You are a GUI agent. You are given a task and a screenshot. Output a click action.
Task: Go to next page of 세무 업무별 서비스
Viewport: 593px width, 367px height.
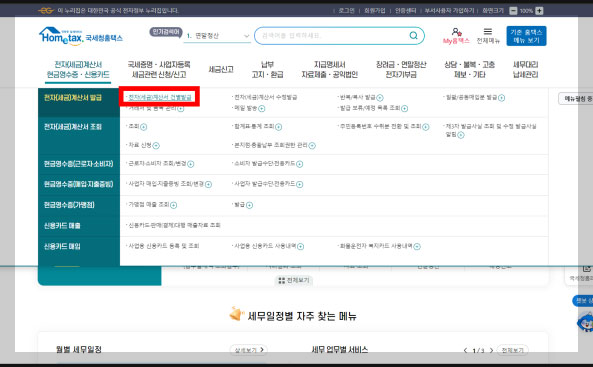tap(491, 351)
